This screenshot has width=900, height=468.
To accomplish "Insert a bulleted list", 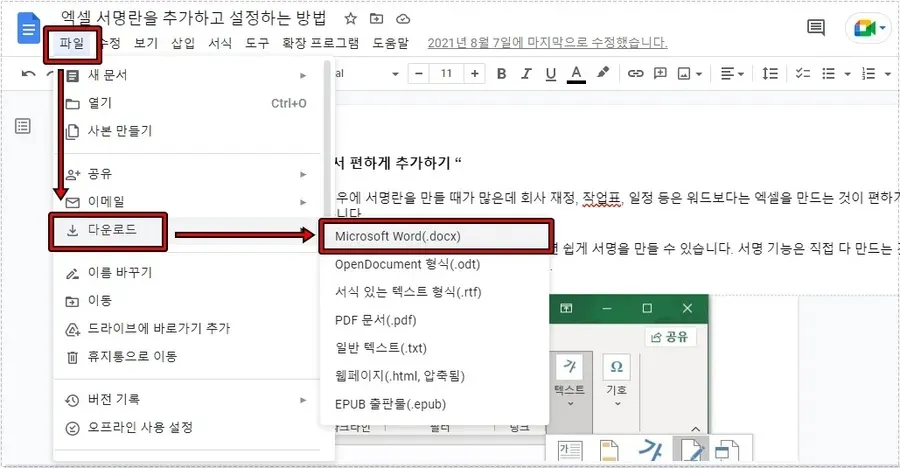I will (828, 74).
